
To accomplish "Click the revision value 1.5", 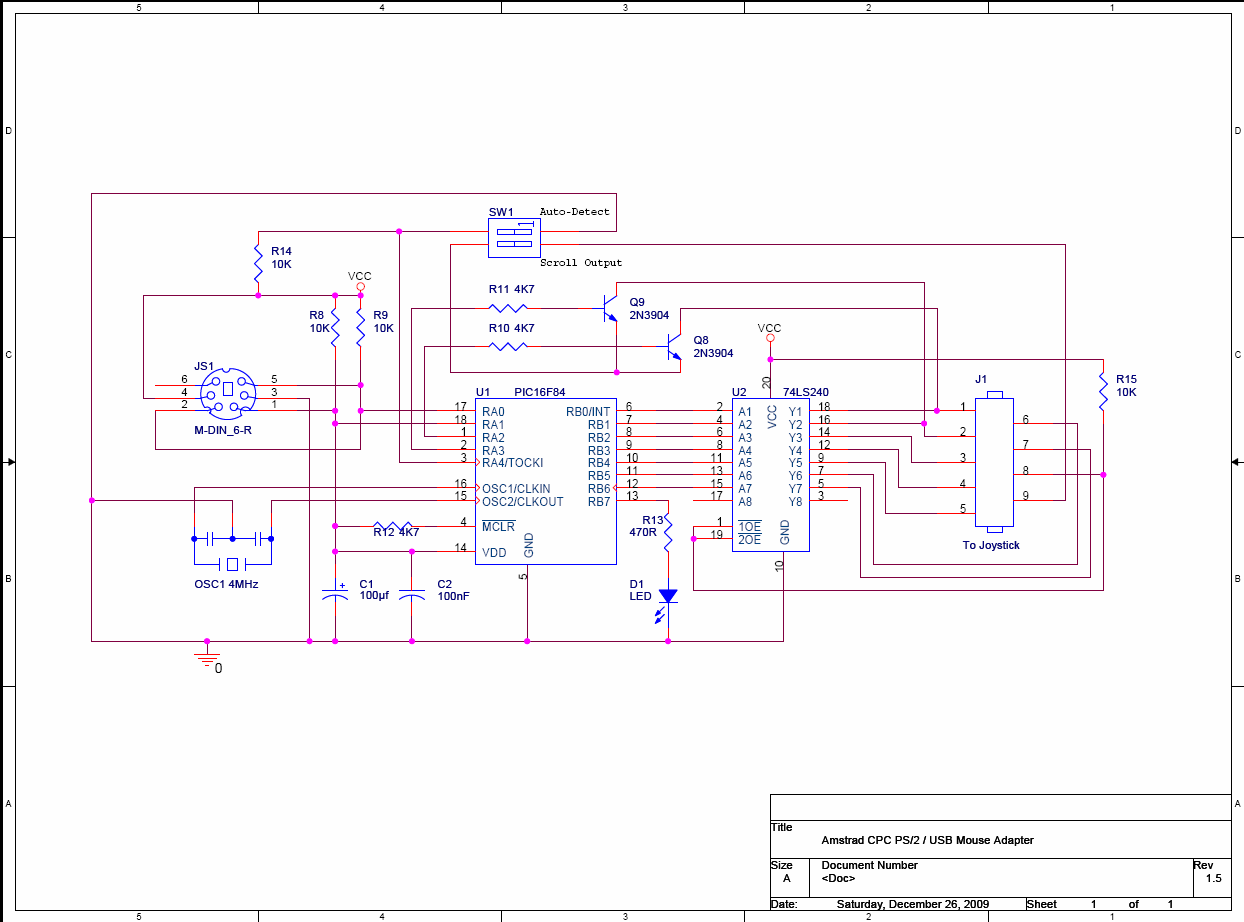I will click(1213, 878).
